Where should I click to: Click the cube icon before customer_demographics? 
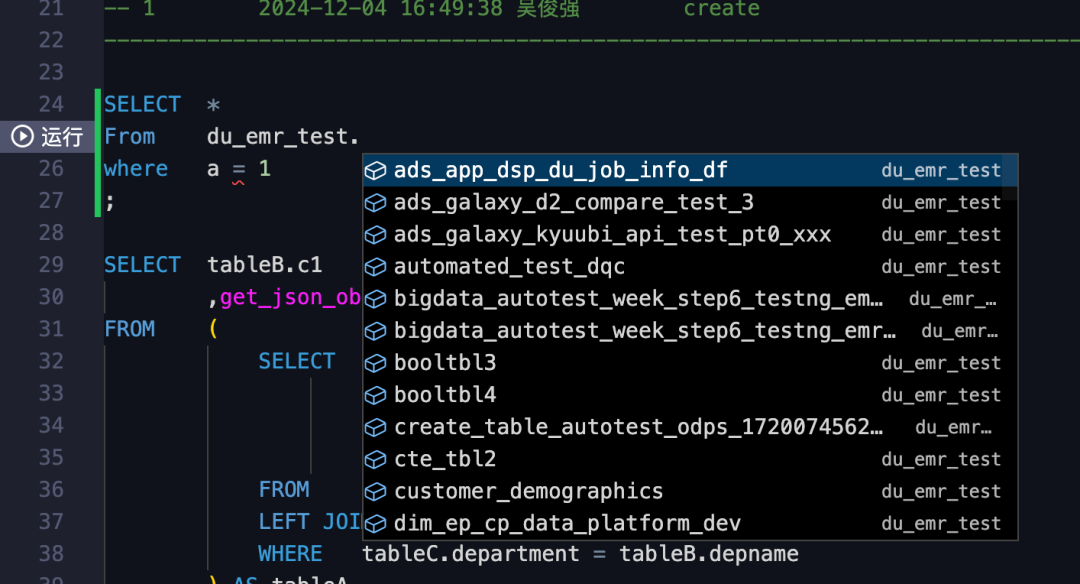375,491
